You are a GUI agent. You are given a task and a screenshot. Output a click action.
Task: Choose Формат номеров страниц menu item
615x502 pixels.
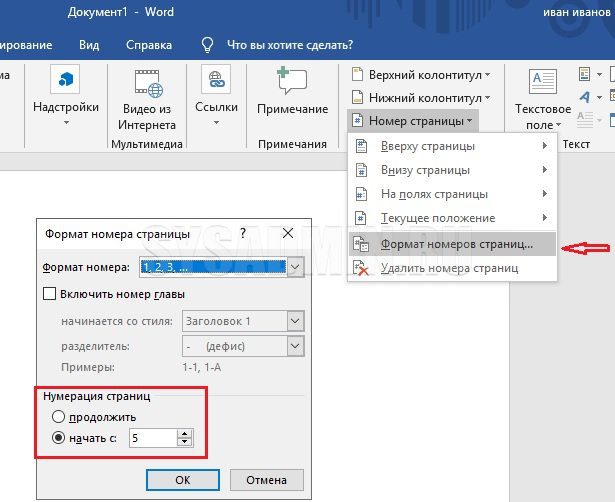click(x=452, y=244)
